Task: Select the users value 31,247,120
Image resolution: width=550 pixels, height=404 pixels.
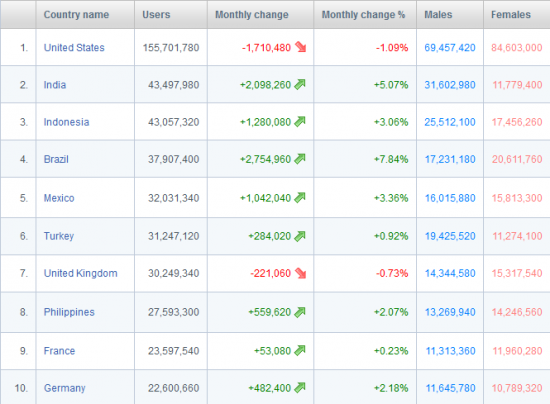Action: pyautogui.click(x=173, y=236)
